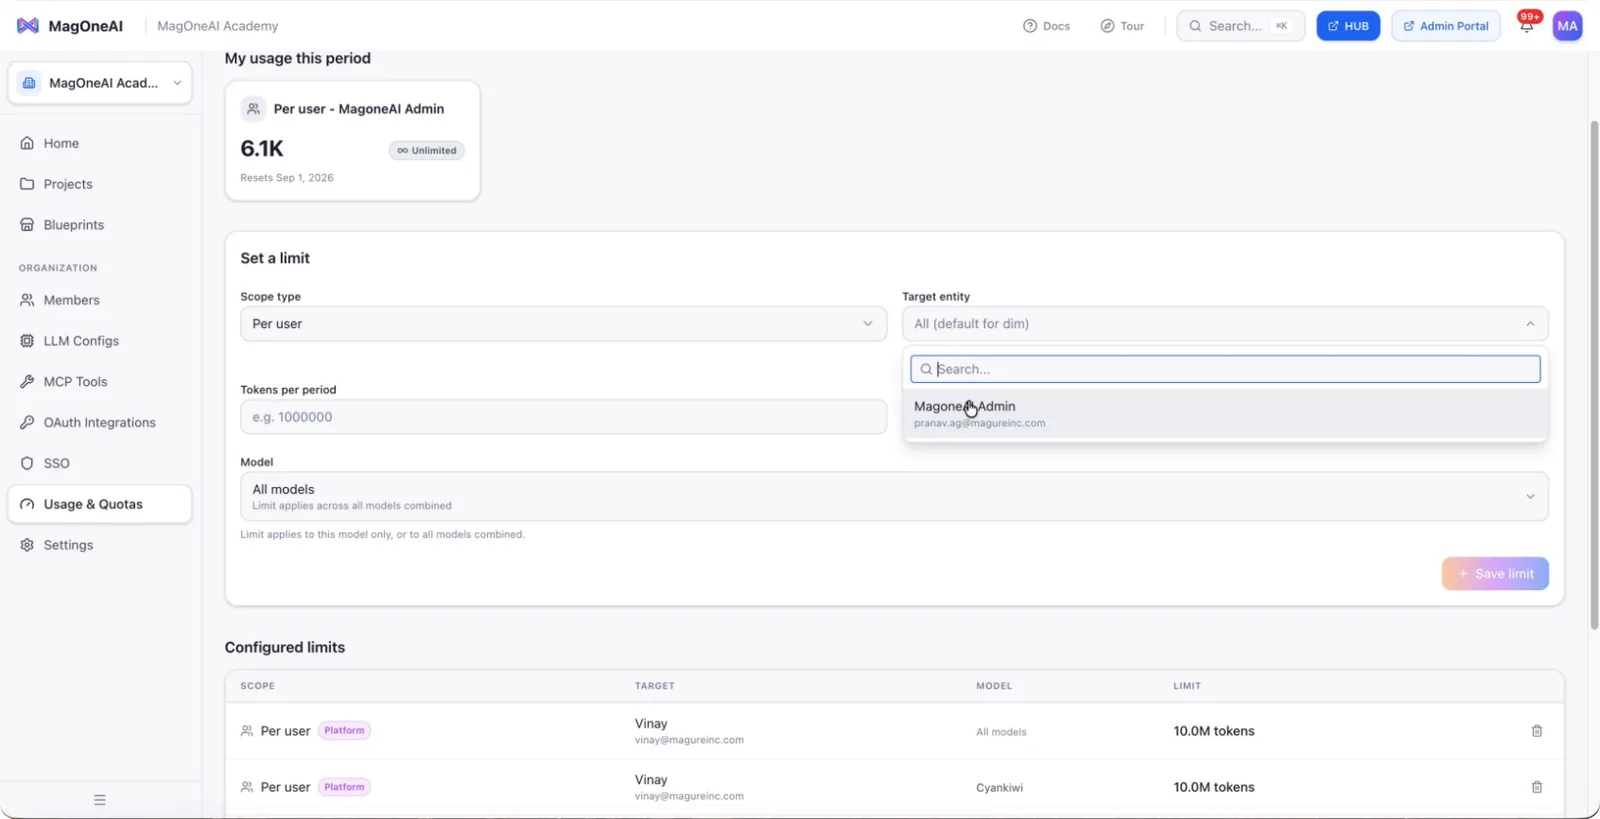Collapse sidebar using the menu lines icon
Screen dimensions: 1600x819
pyautogui.click(x=100, y=800)
